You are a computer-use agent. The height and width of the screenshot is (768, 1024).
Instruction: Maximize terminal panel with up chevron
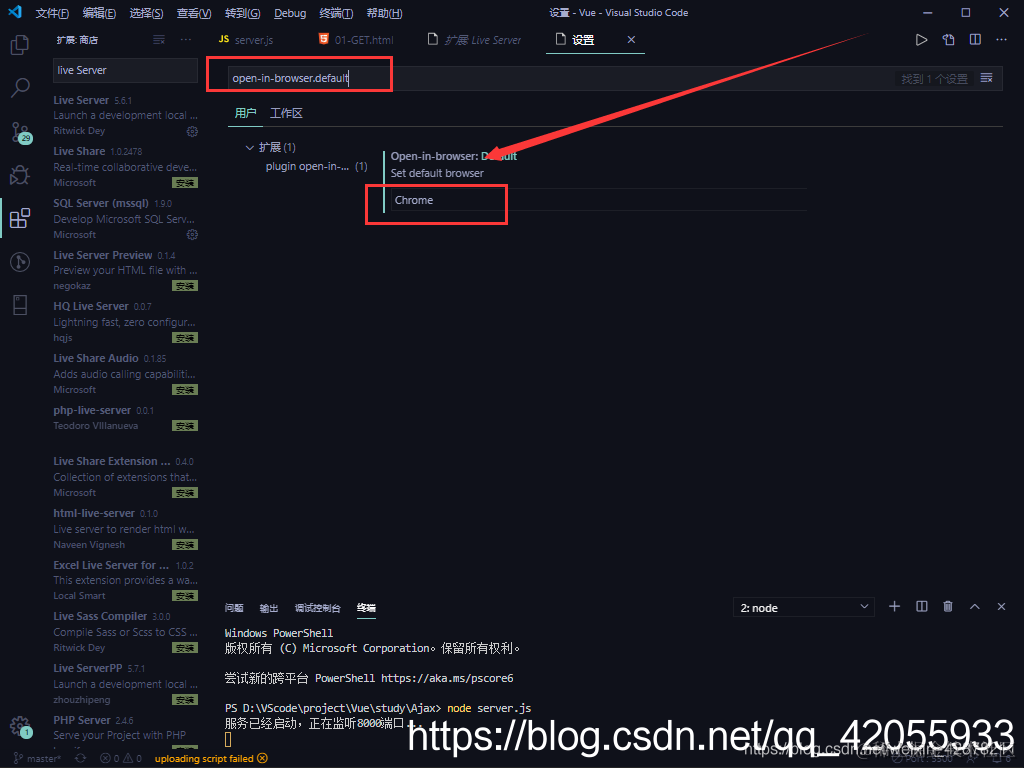click(974, 607)
